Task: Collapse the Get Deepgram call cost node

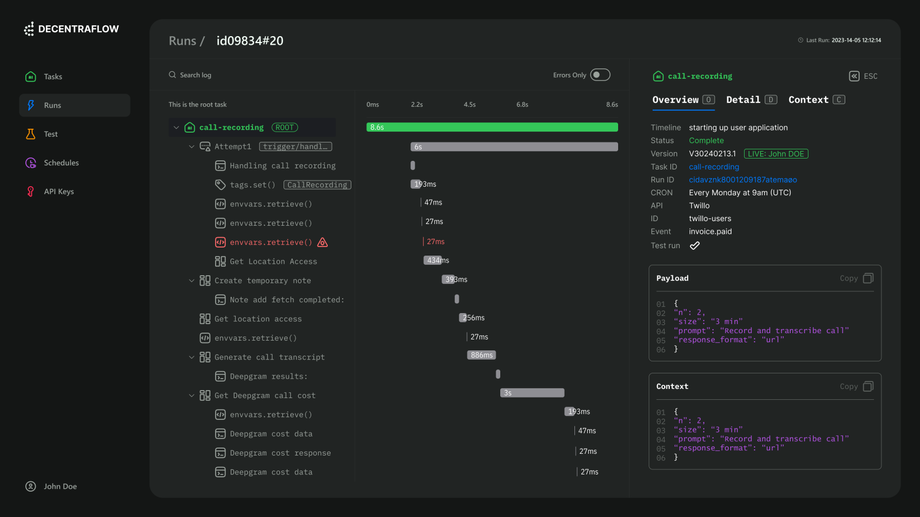Action: click(192, 396)
